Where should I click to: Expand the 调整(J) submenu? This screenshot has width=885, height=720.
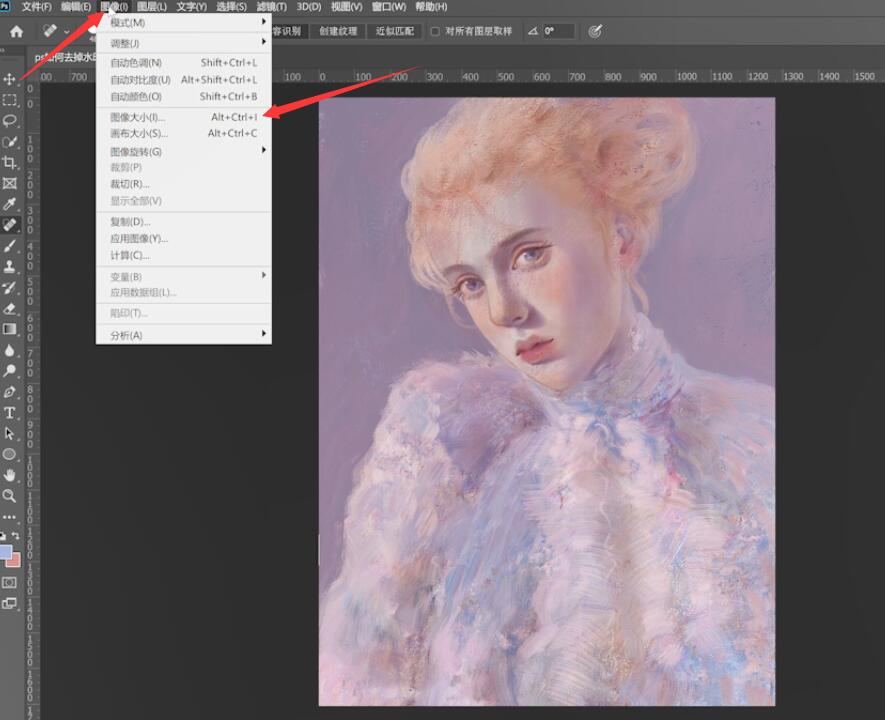tap(183, 43)
